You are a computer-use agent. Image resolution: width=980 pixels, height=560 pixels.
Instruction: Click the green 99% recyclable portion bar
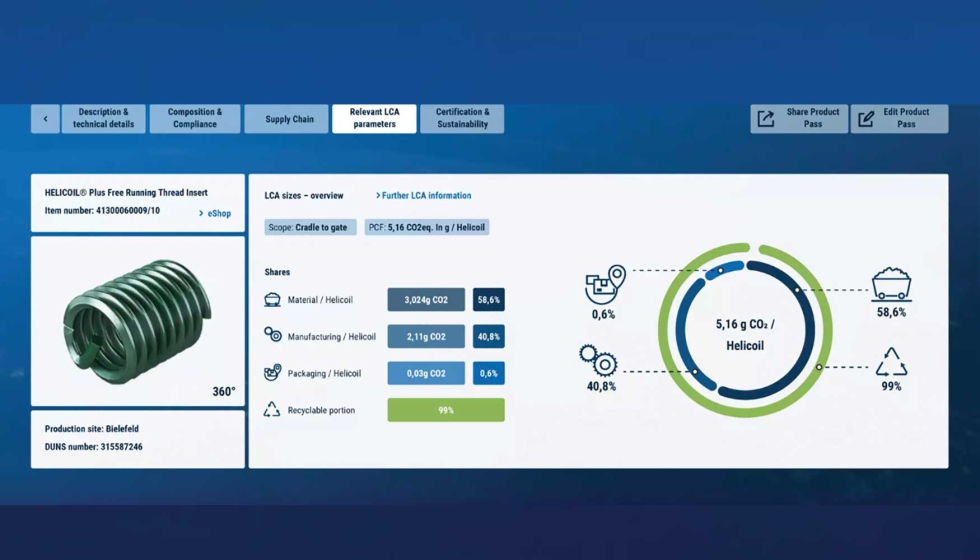[x=446, y=410]
